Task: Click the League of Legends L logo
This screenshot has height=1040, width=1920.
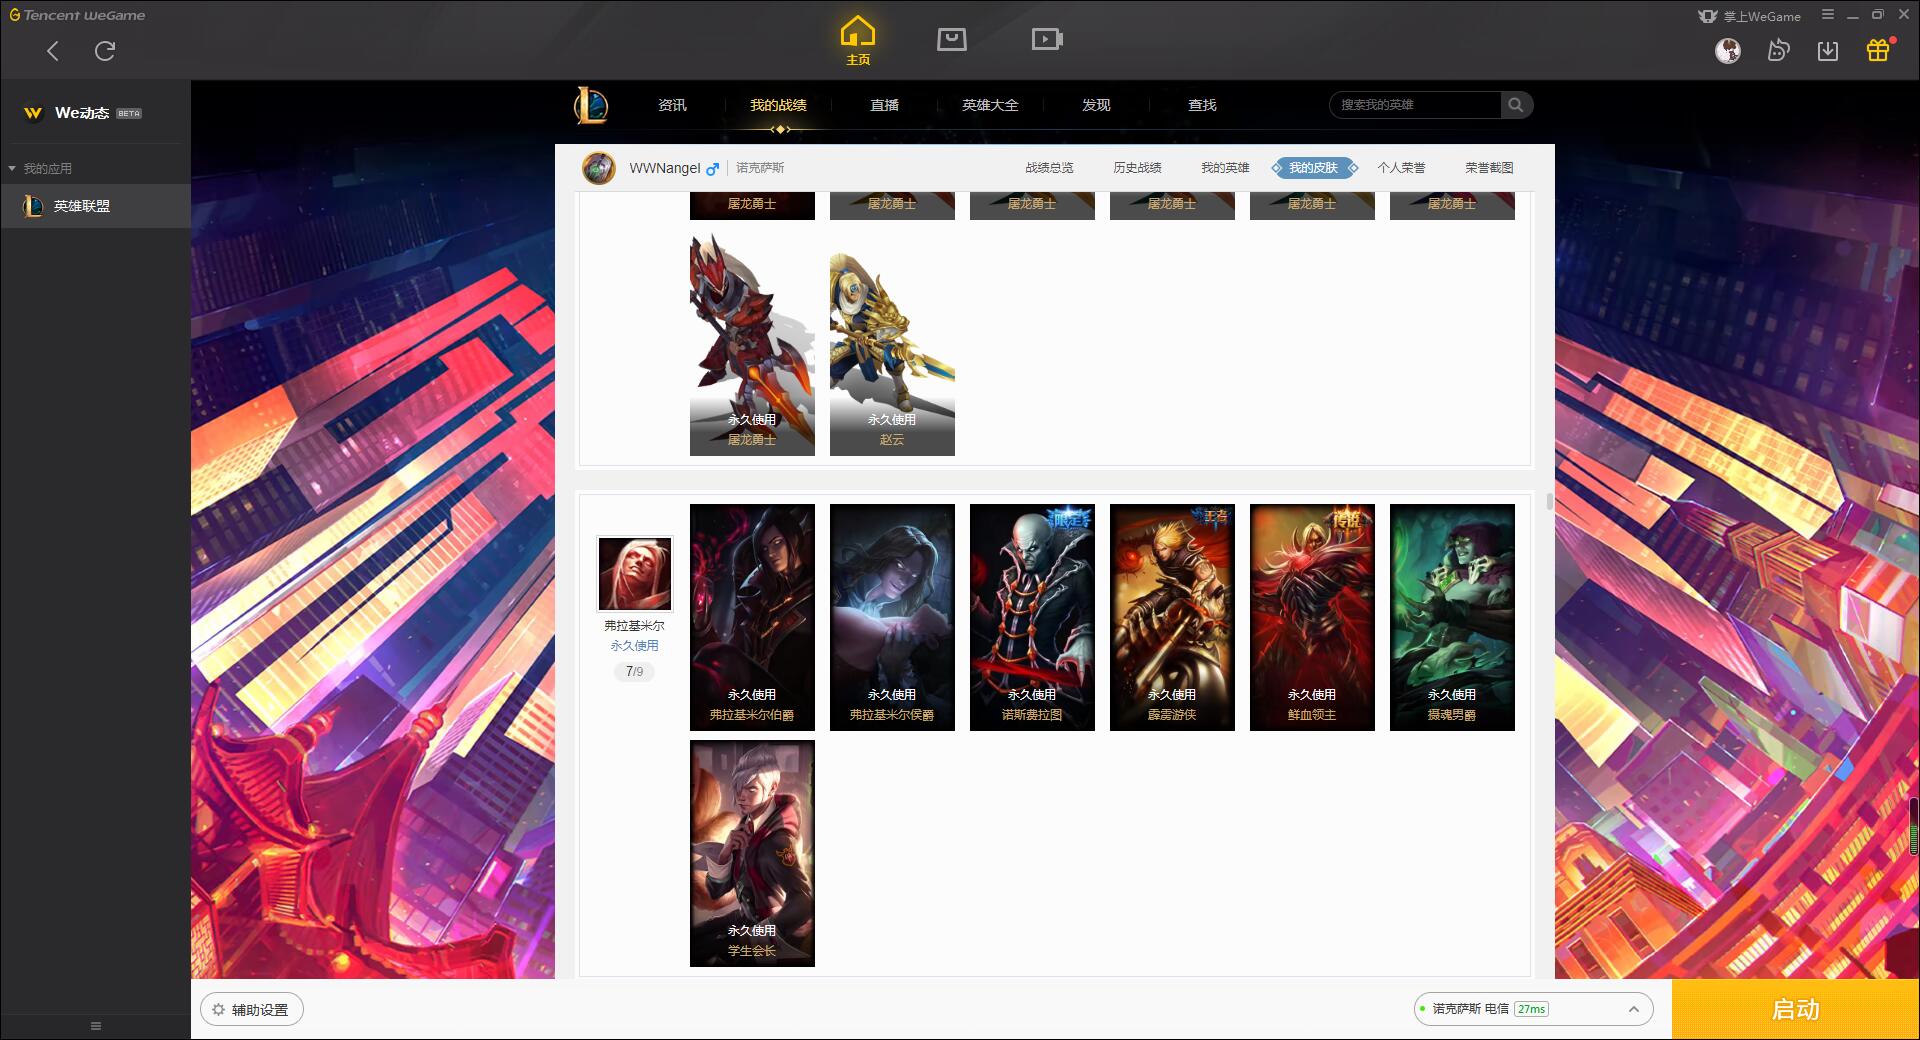Action: 591,105
